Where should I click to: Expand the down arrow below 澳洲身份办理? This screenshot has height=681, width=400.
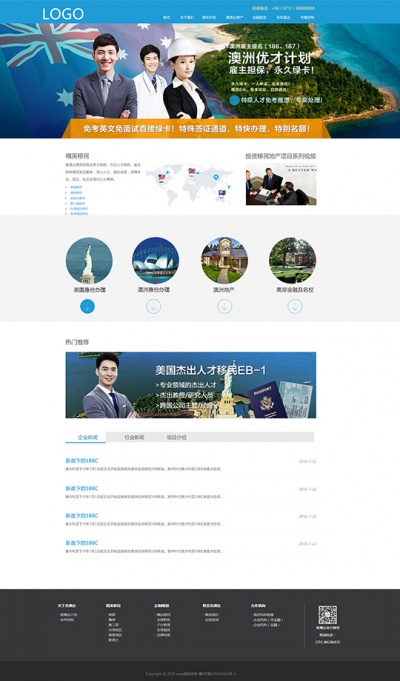(153, 306)
